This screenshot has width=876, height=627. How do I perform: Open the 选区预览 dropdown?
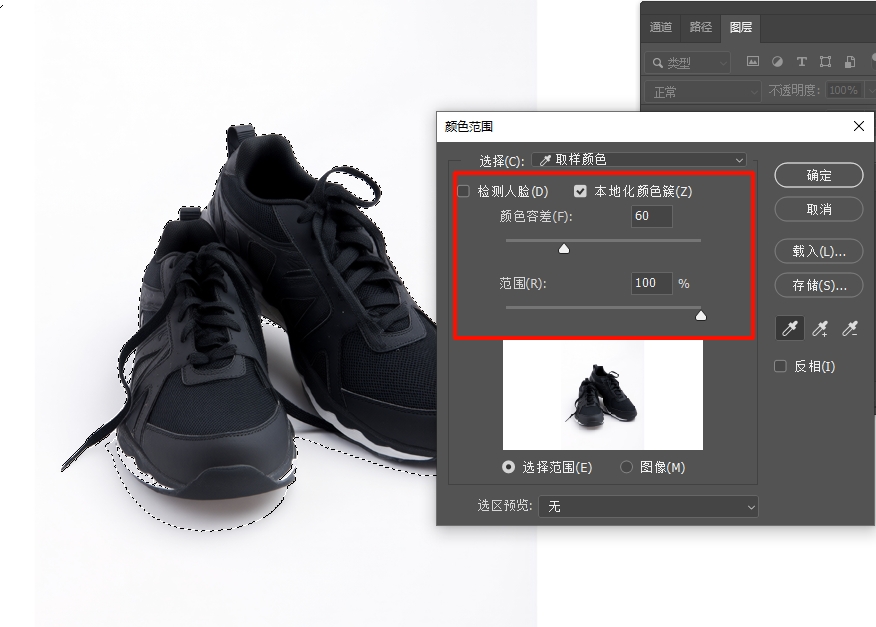tap(648, 507)
